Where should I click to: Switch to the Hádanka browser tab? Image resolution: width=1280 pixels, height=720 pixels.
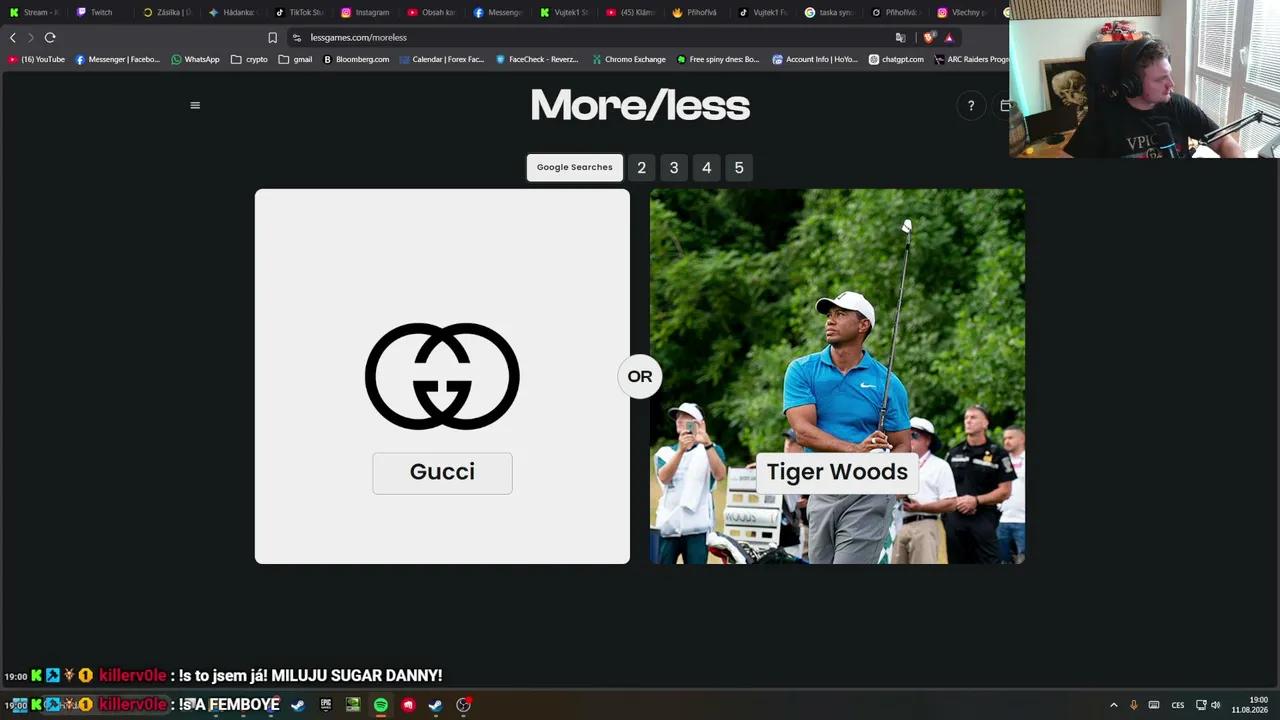233,13
